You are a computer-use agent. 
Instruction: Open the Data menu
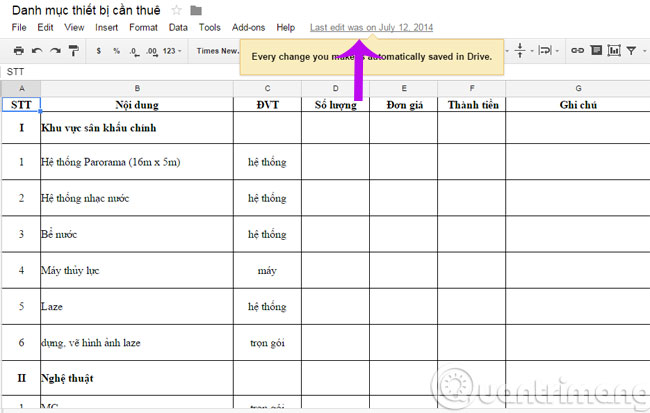click(x=178, y=27)
